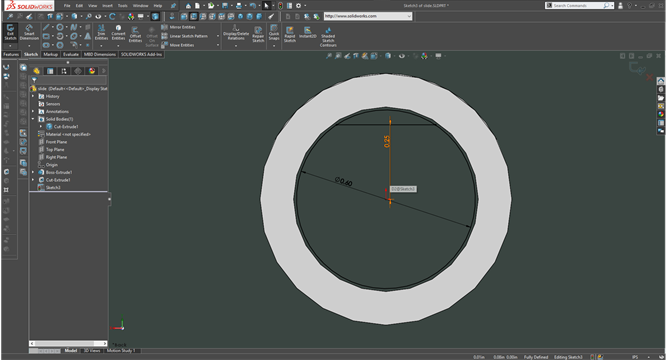Click the Repair Sketch icon
Screen dimensions: 666x360
[x=258, y=34]
